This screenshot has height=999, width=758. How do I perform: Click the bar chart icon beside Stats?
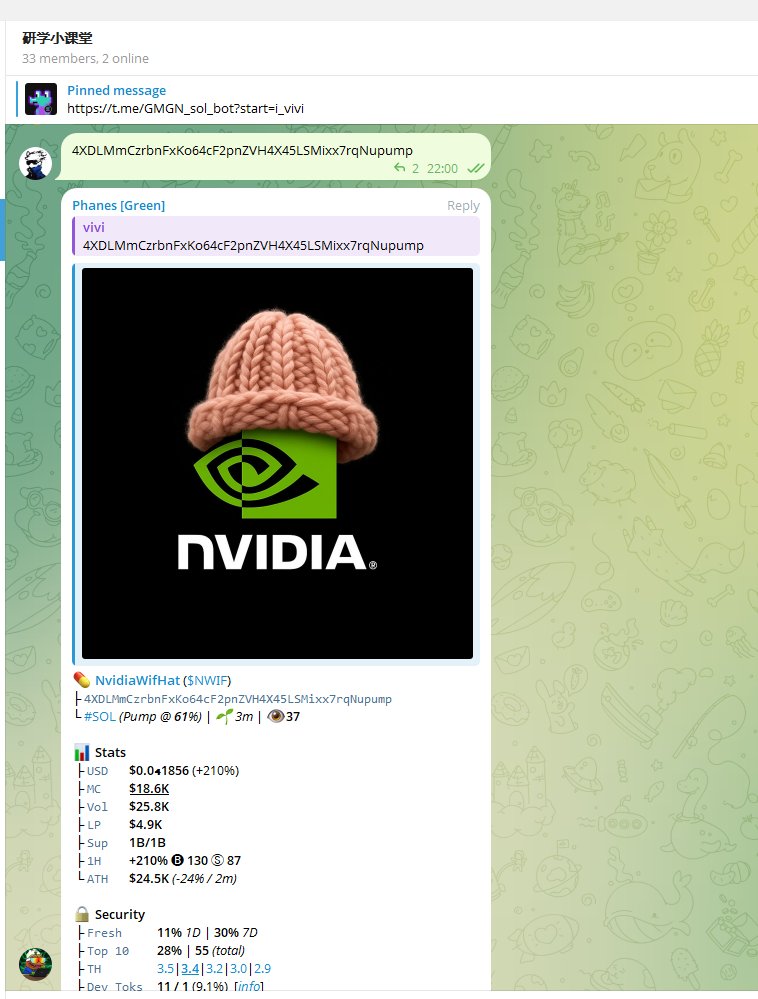coord(82,752)
